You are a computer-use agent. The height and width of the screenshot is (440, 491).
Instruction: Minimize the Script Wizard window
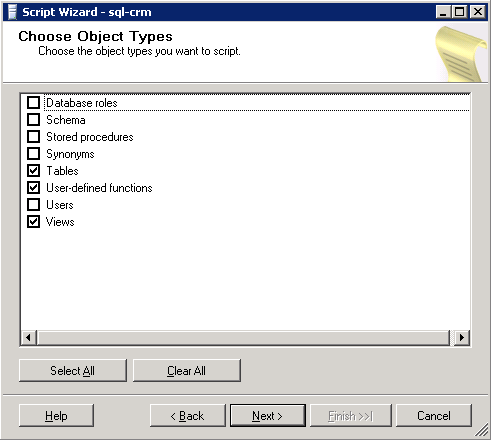click(443, 12)
